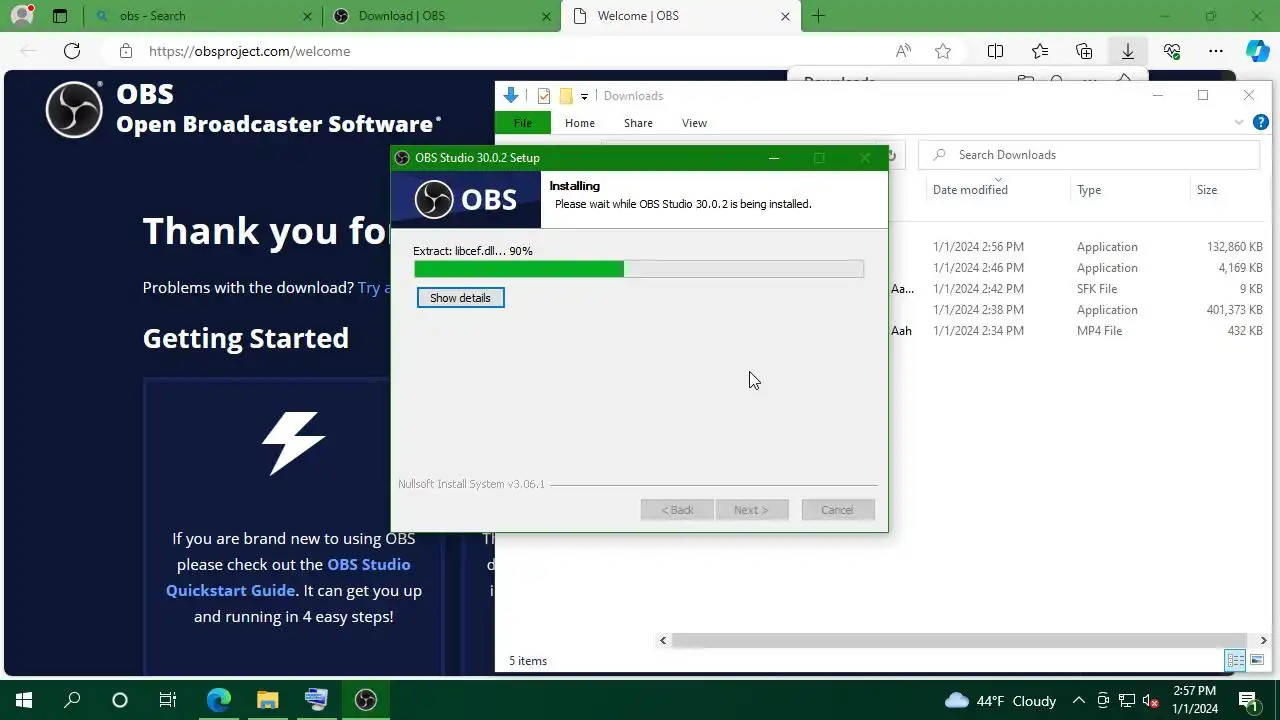Open the File tab in Explorer

click(x=522, y=123)
